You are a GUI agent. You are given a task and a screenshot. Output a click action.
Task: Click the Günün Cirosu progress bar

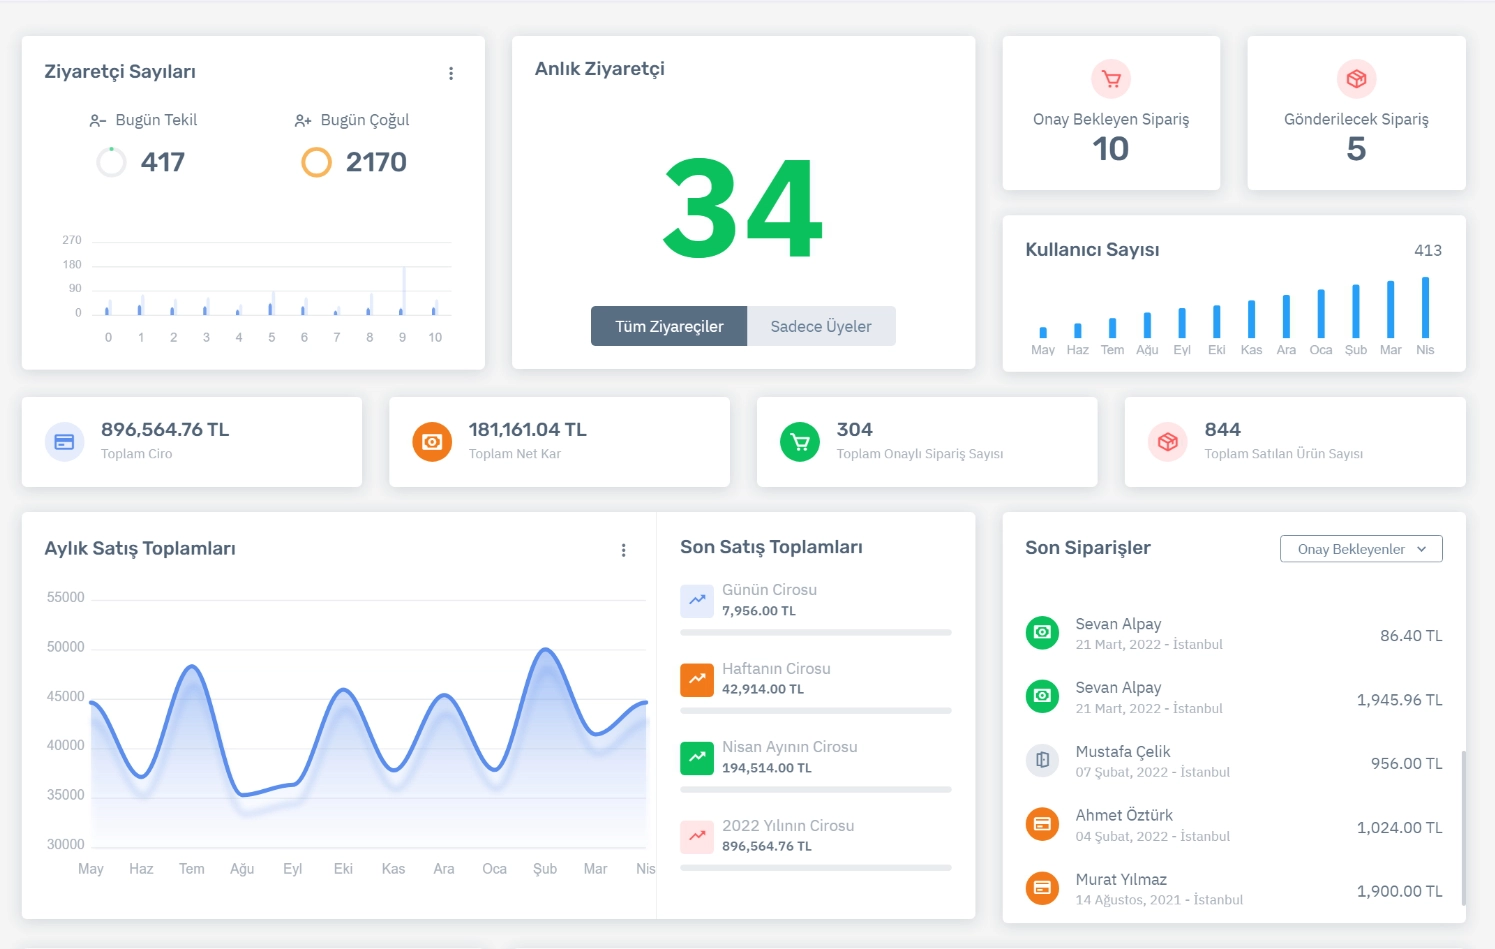click(x=815, y=632)
